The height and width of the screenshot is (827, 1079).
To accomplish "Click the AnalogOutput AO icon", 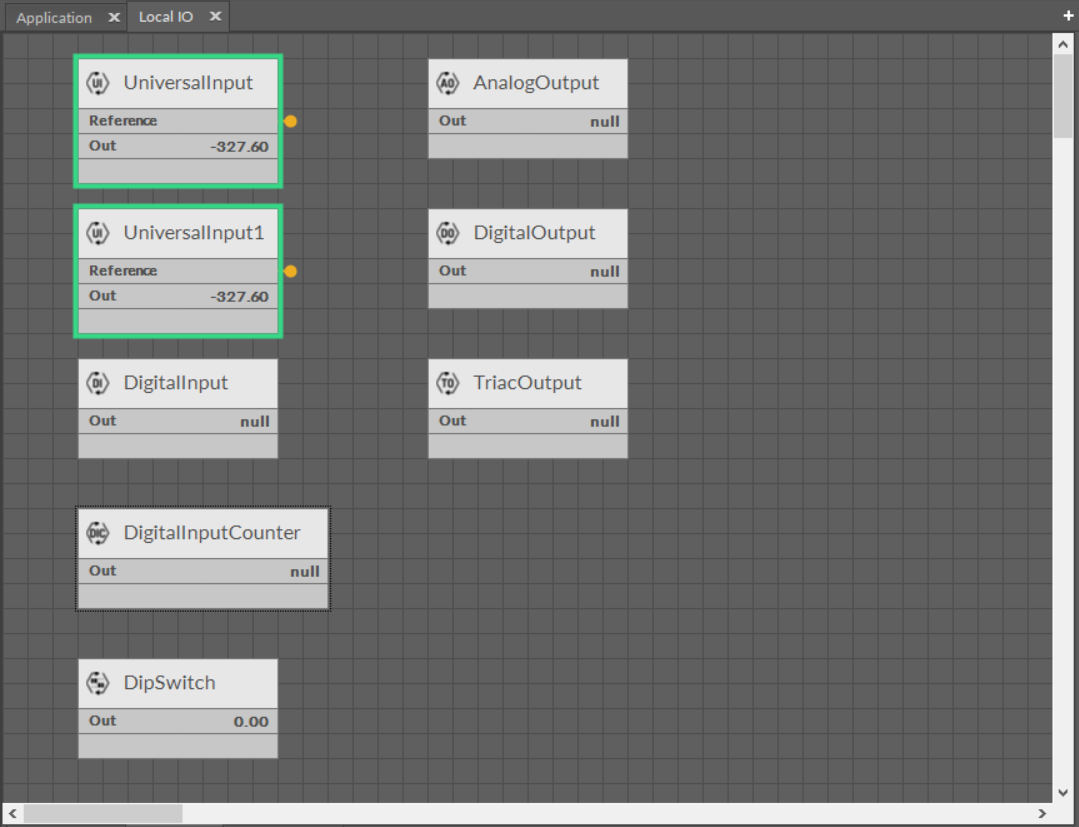I will pyautogui.click(x=447, y=83).
